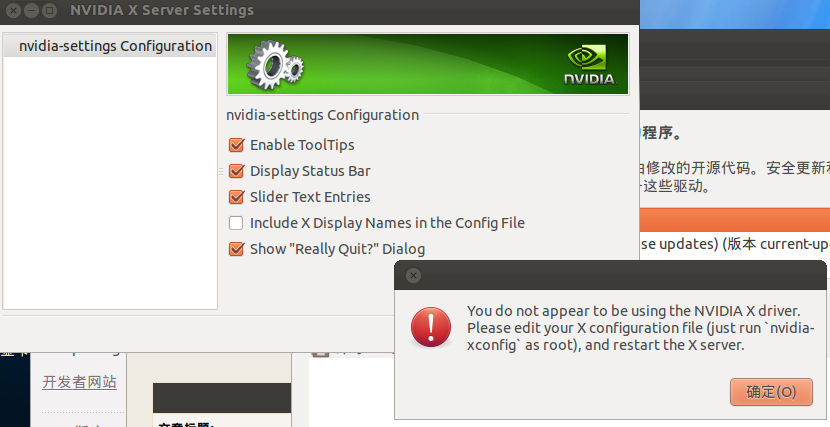Close the NVIDIA driver warning dialog
830x427 pixels.
click(x=413, y=275)
